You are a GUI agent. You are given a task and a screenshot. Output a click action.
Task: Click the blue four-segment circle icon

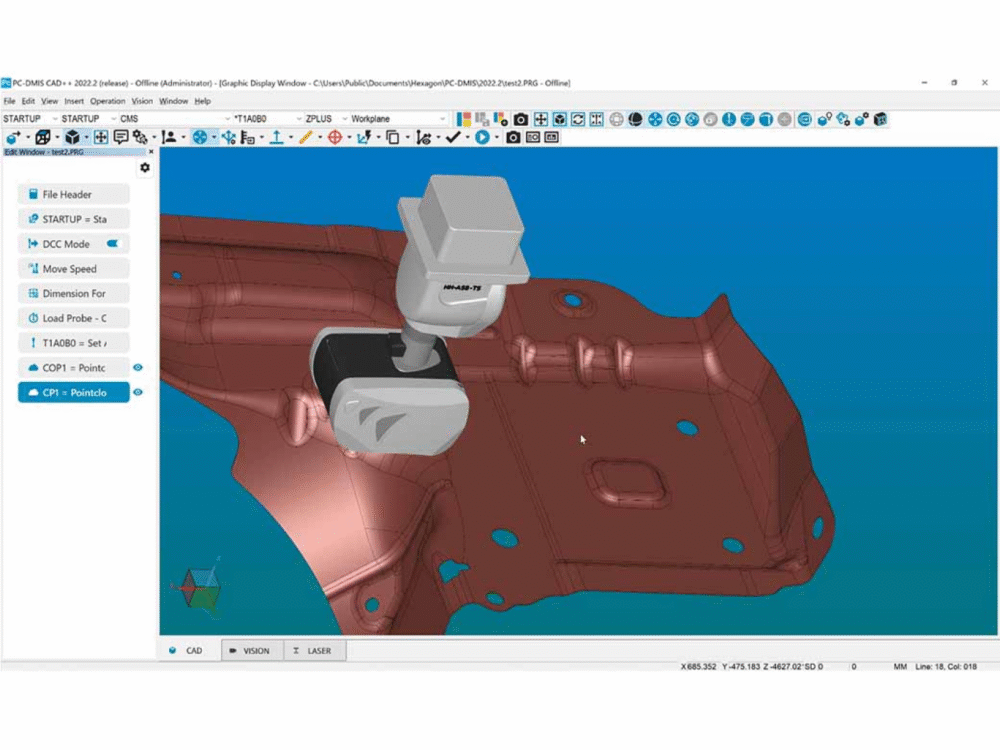click(200, 137)
